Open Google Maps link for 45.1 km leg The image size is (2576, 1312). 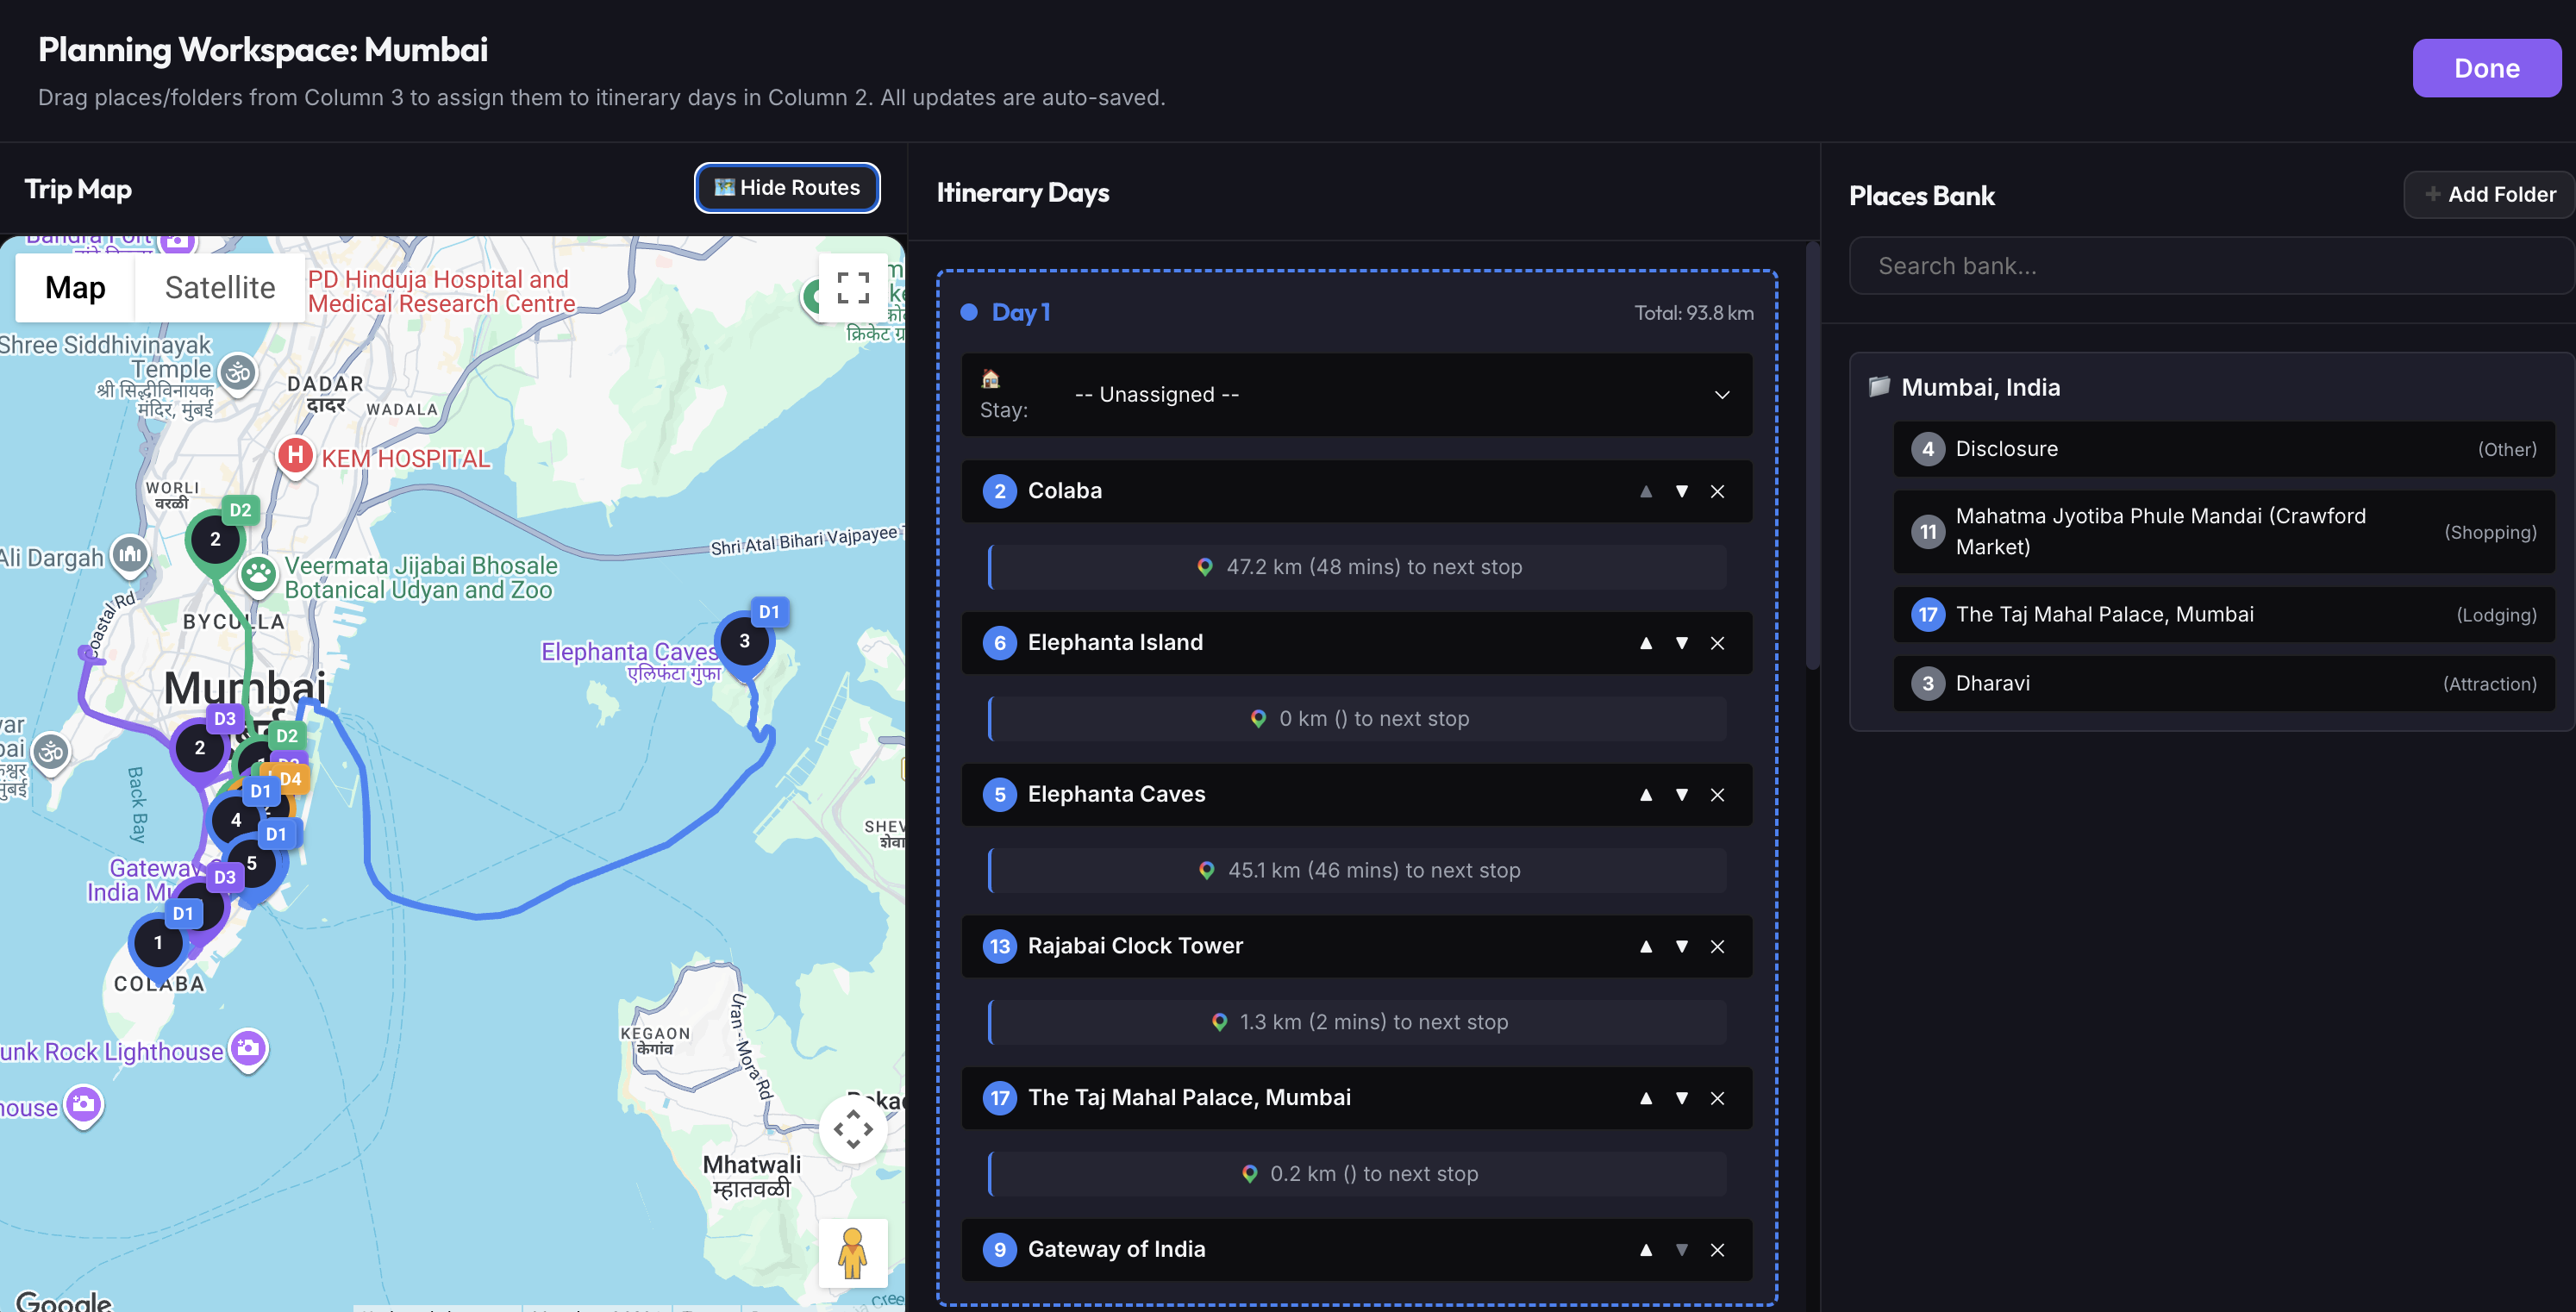[x=1207, y=871]
